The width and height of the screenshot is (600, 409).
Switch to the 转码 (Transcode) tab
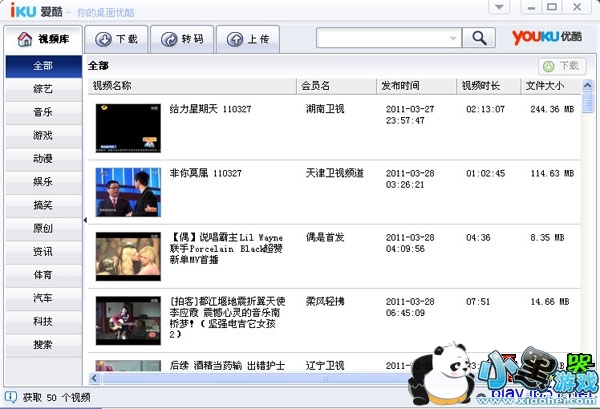(x=181, y=39)
